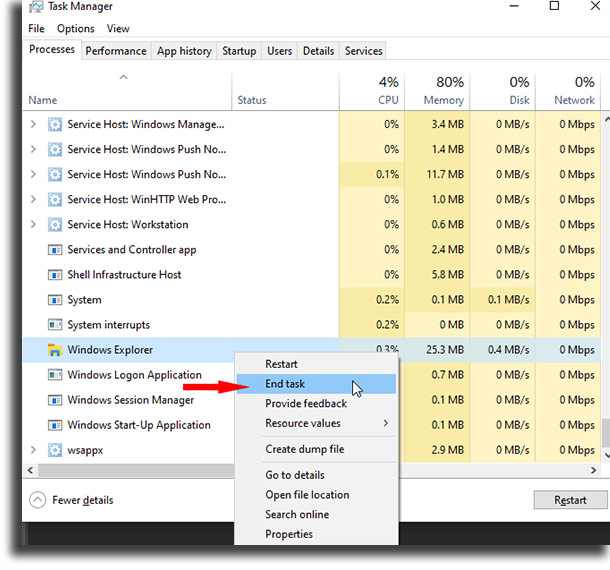Image resolution: width=610 pixels, height=570 pixels.
Task: Click the 25.3 MB memory cell
Action: [437, 350]
